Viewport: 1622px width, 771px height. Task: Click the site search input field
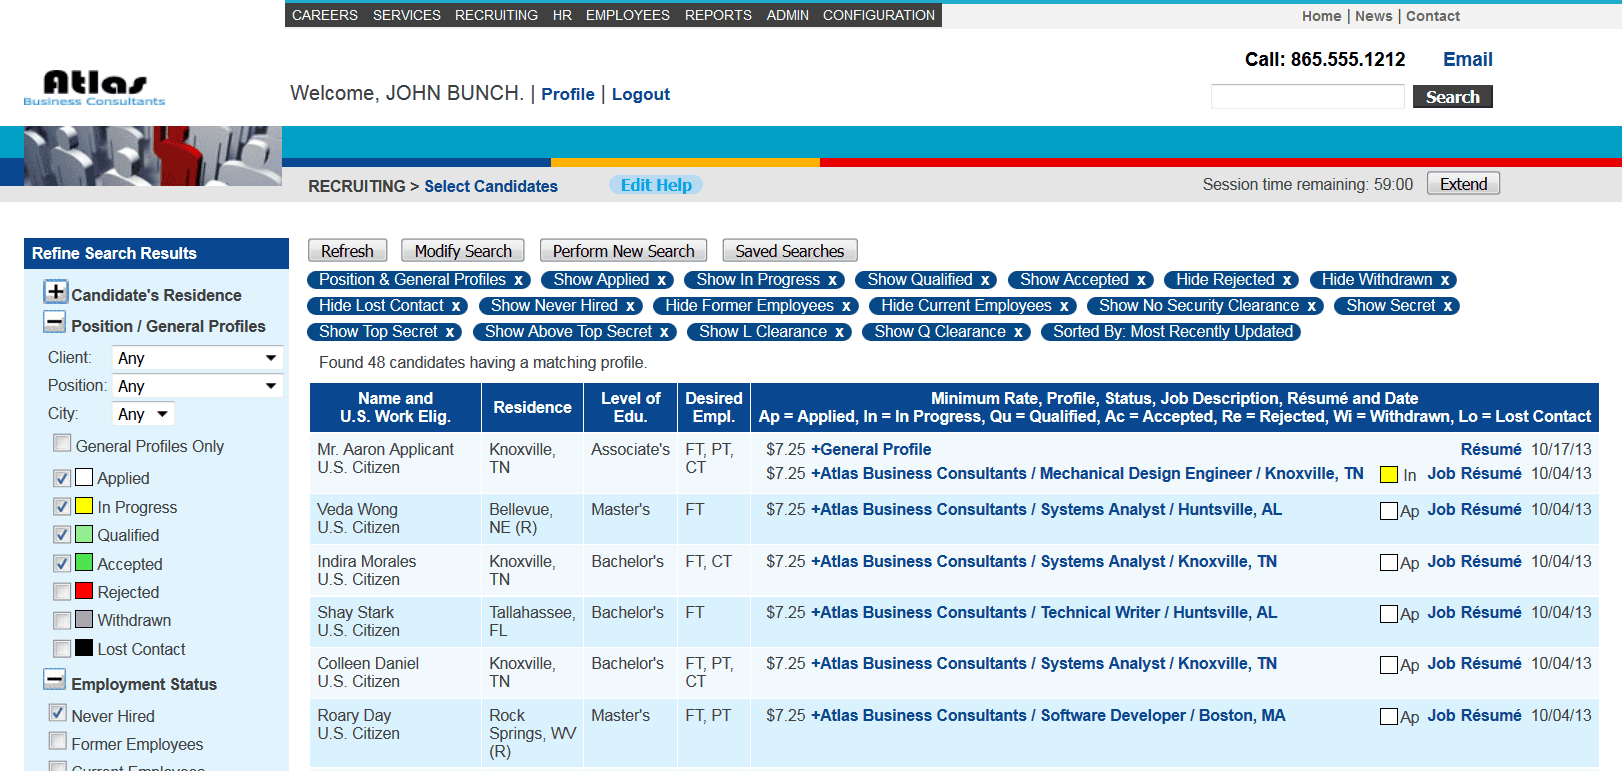point(1308,97)
